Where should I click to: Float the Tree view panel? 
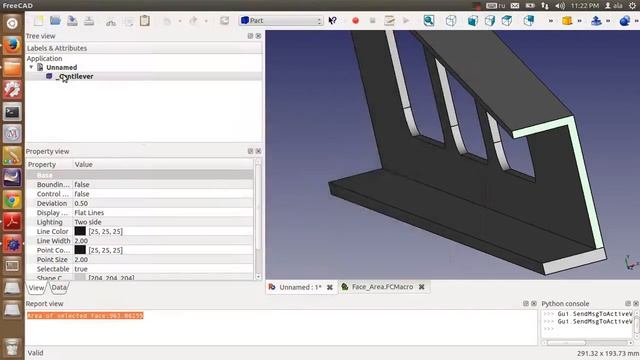[x=250, y=36]
